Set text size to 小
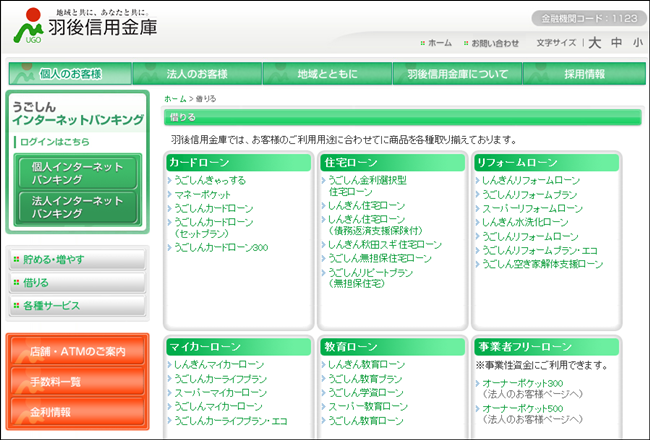This screenshot has height=440, width=650. pyautogui.click(x=638, y=43)
